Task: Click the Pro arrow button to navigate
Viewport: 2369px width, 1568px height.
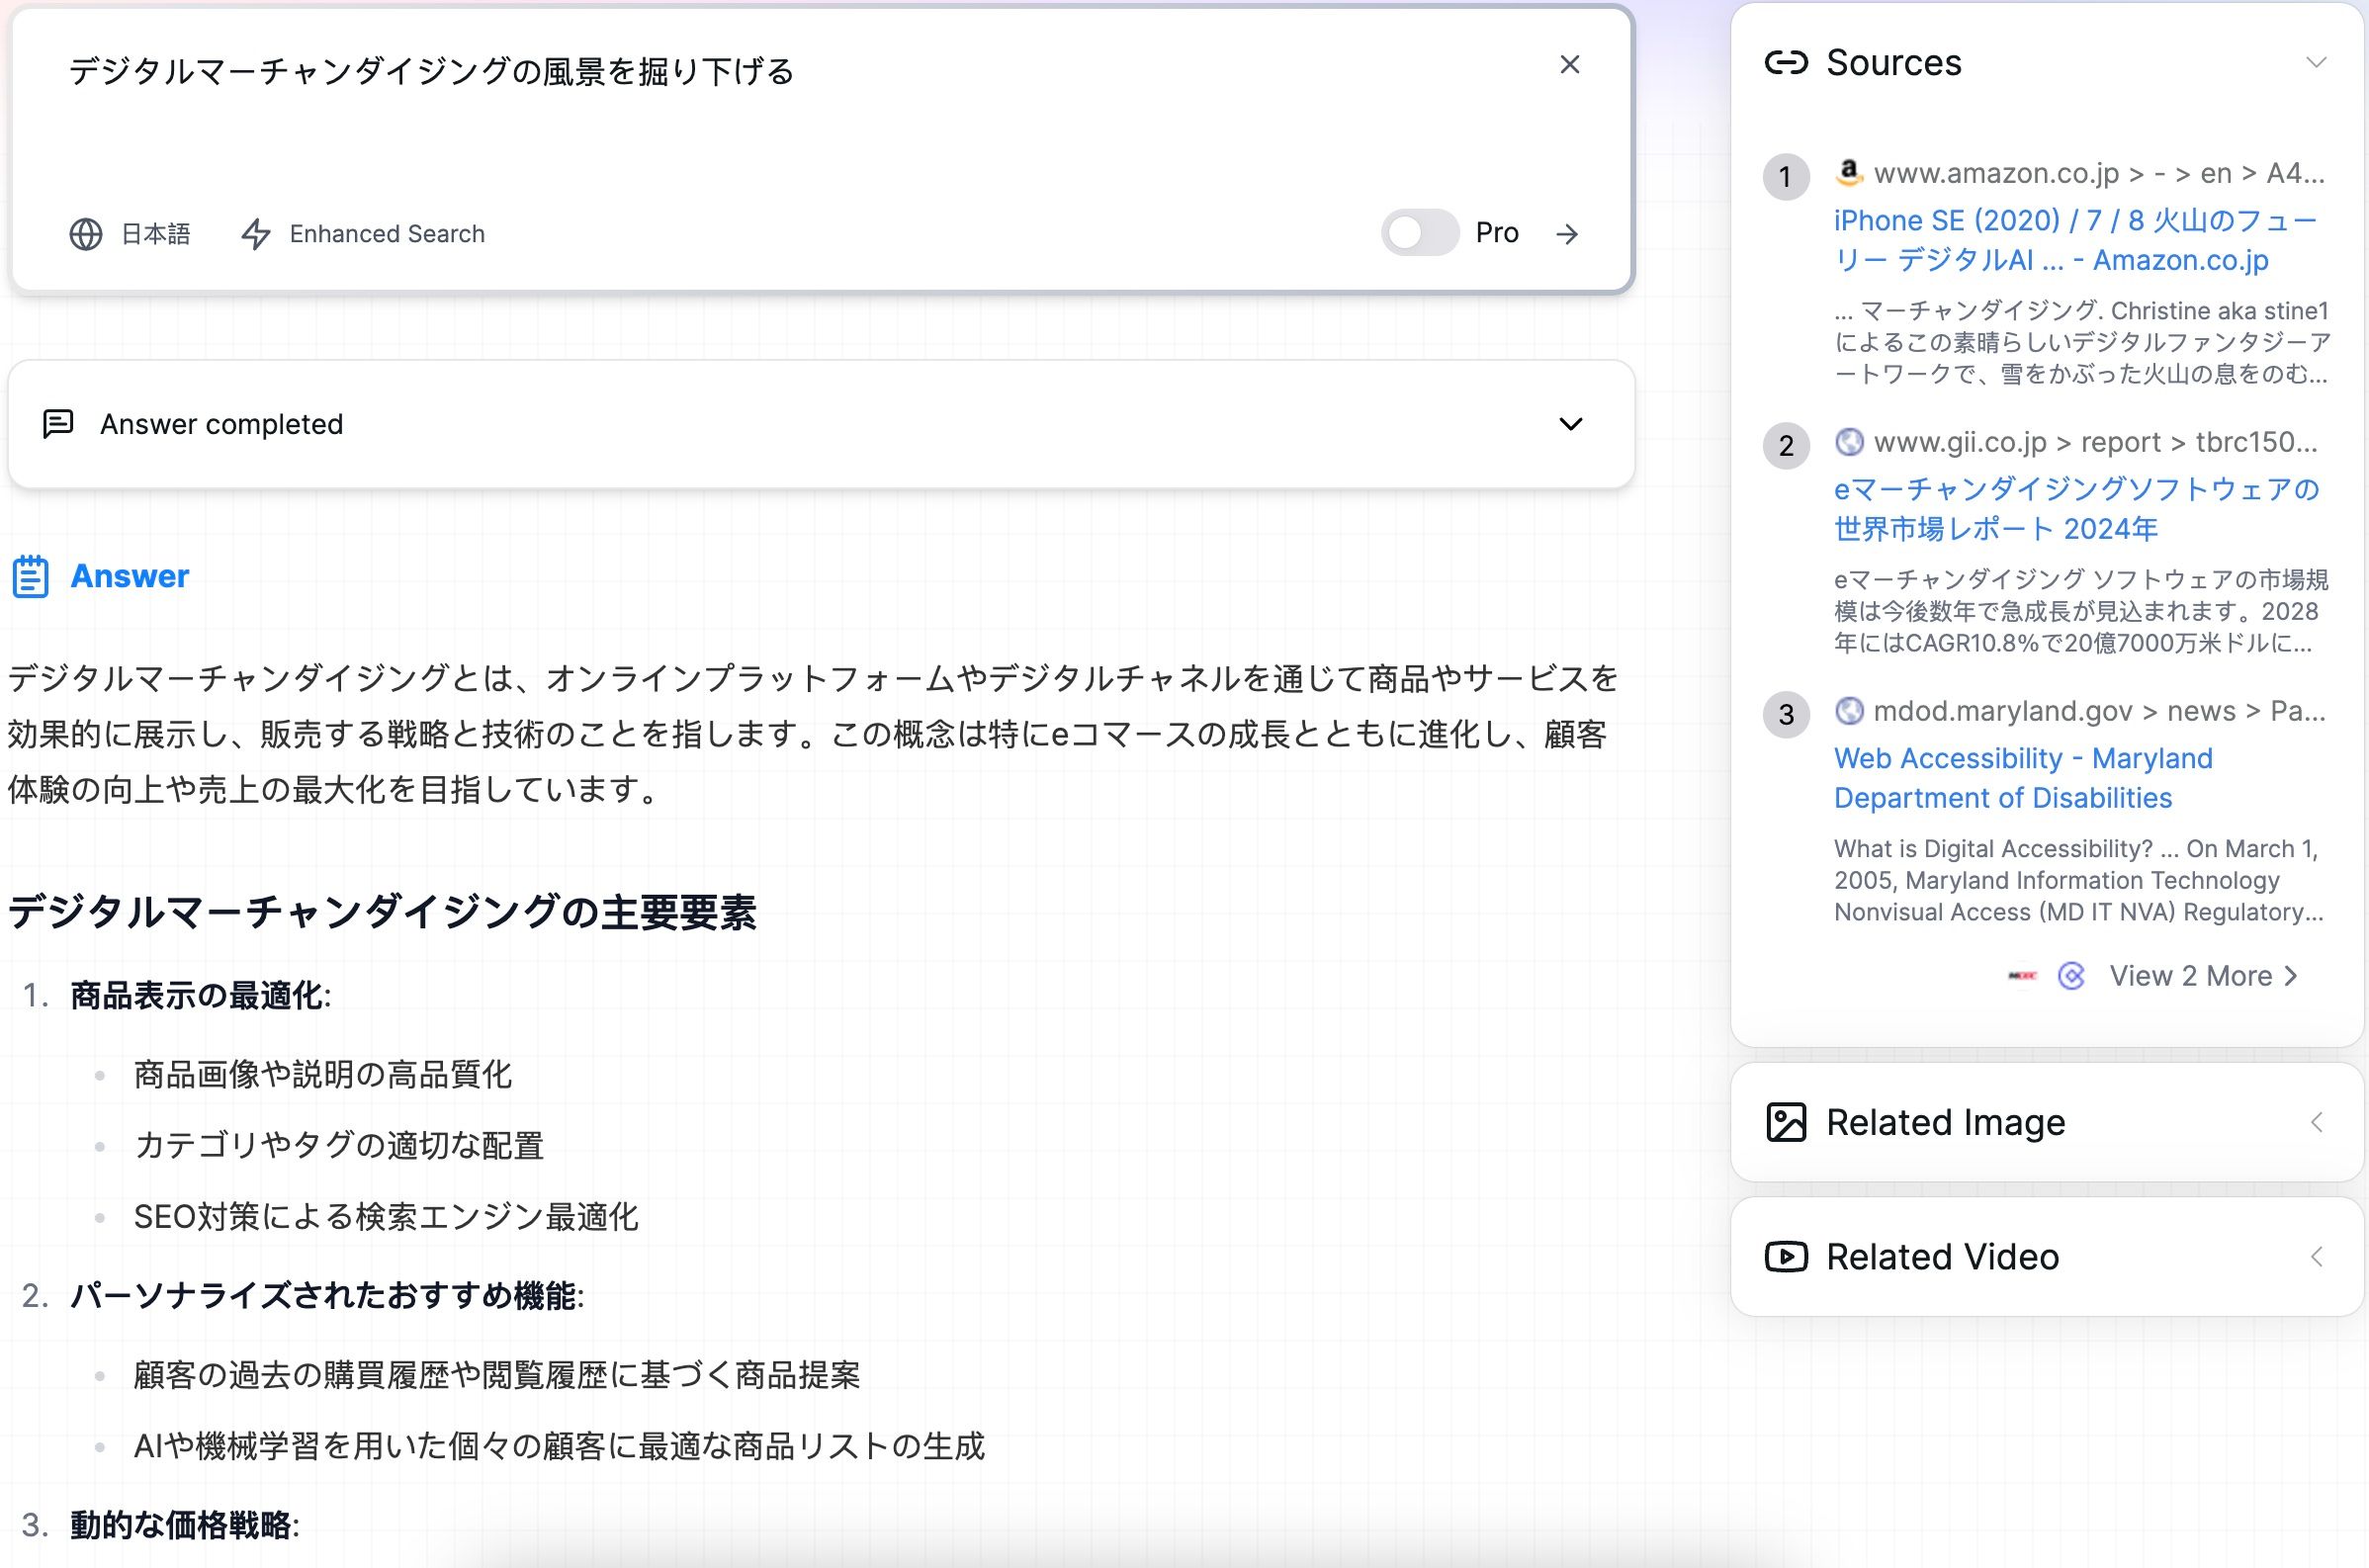Action: 1569,232
